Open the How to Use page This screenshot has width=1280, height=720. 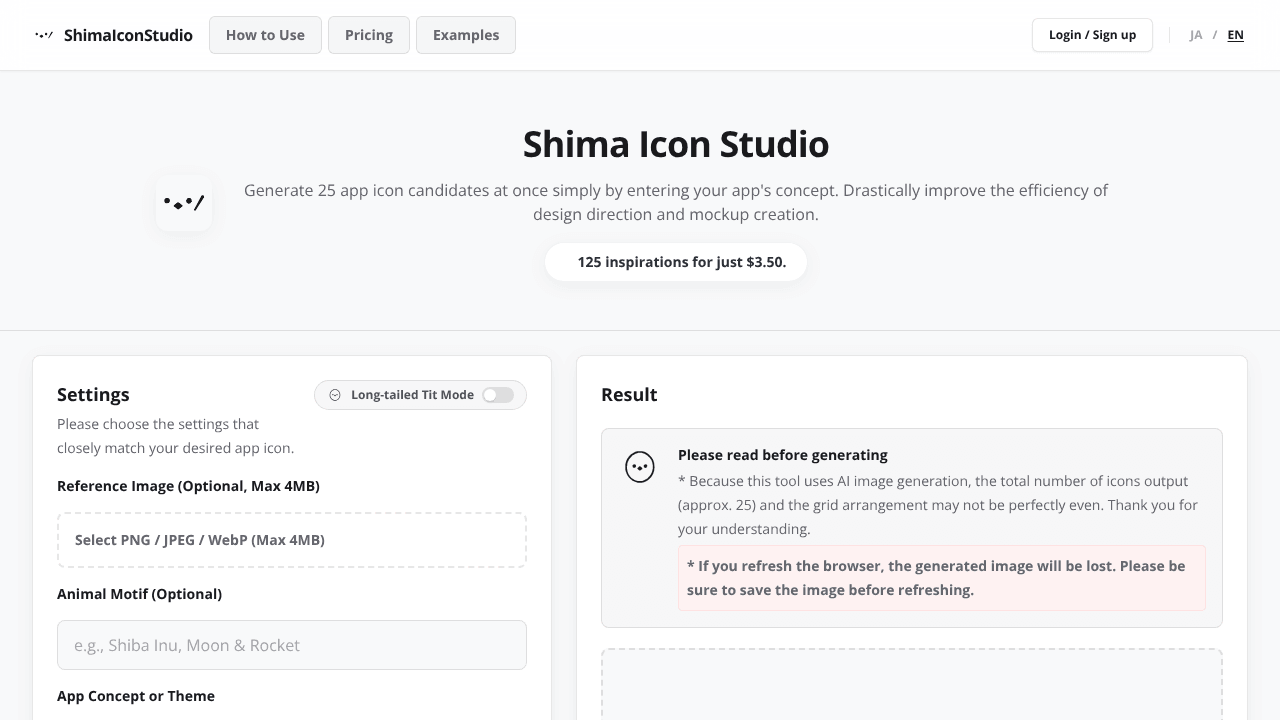coord(265,35)
